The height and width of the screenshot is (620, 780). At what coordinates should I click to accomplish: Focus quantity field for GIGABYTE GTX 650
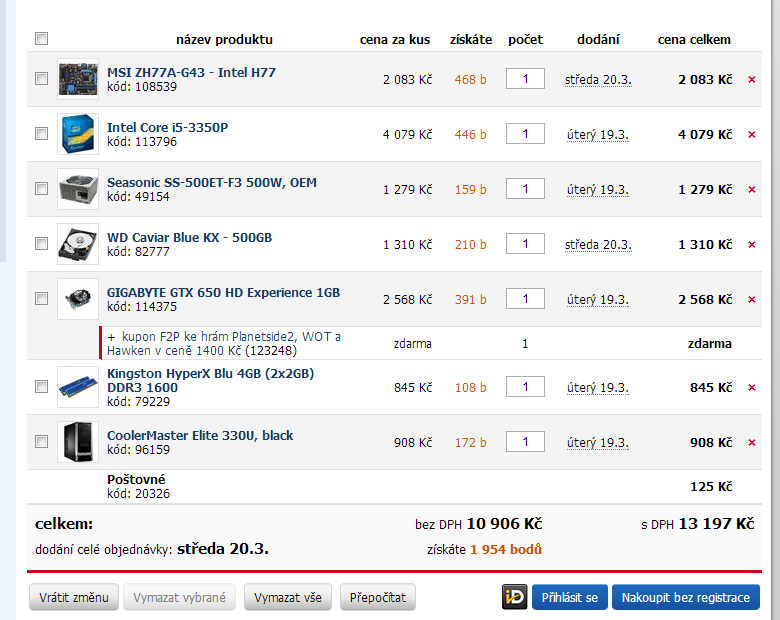click(525, 299)
